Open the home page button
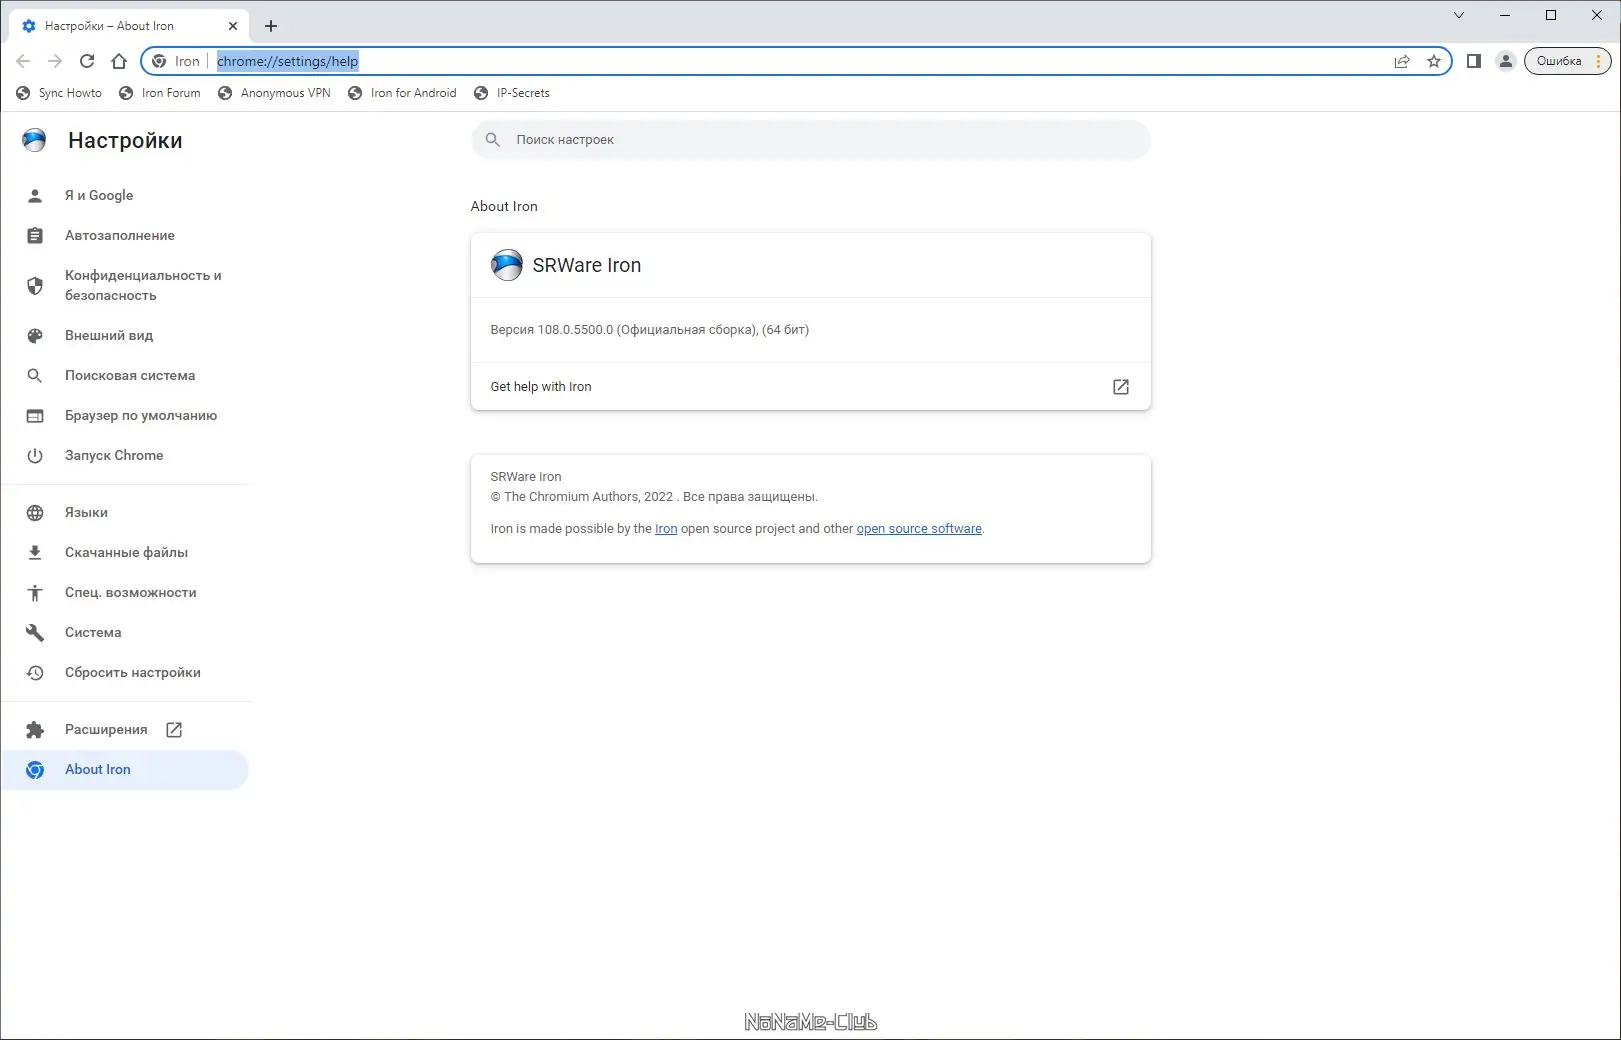 pos(119,61)
